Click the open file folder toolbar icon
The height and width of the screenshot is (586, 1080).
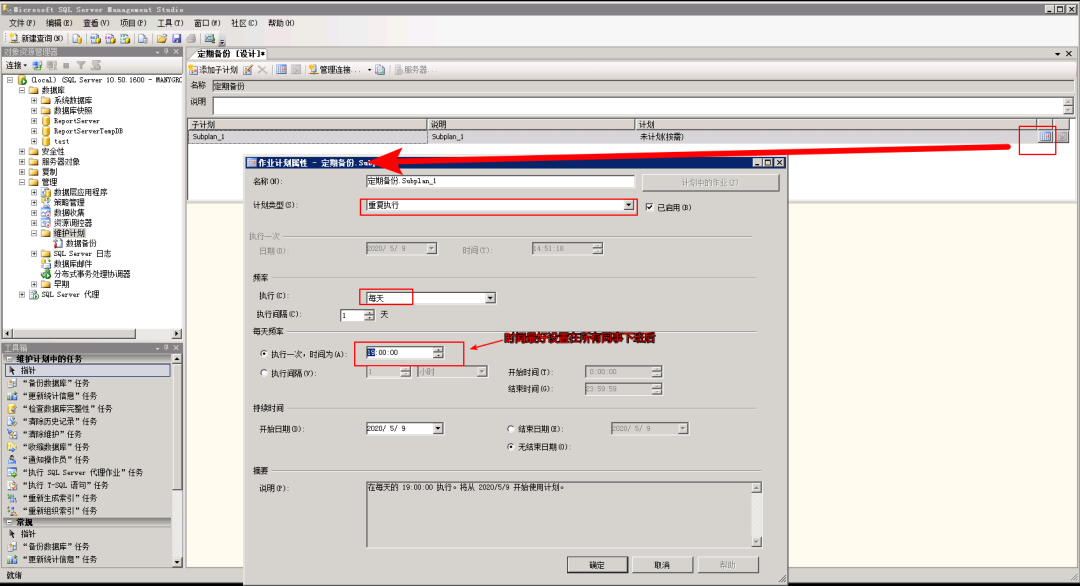point(161,39)
